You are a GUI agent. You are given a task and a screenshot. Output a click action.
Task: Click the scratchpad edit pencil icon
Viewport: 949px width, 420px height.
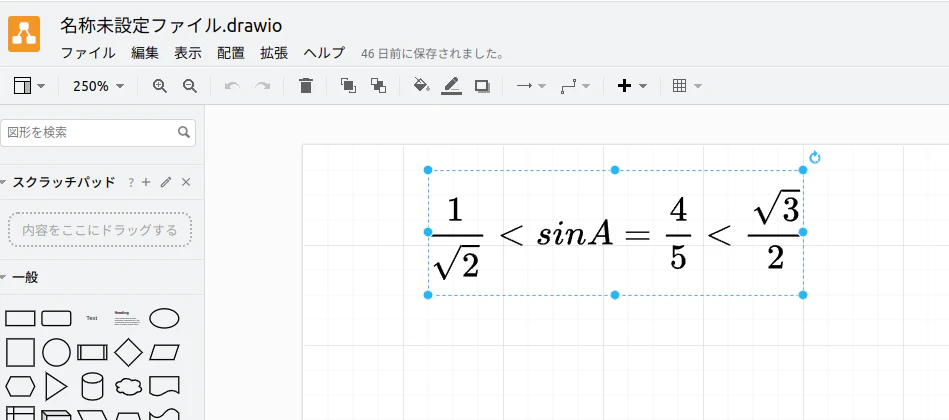tap(166, 182)
